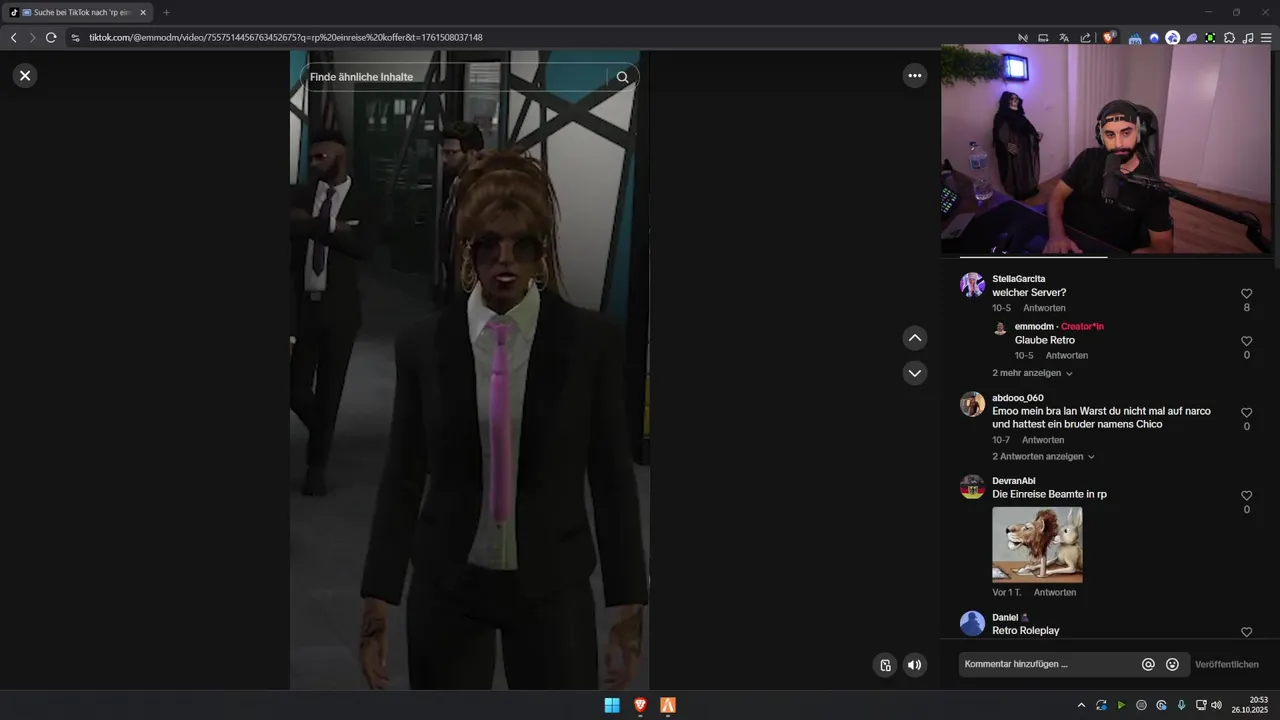This screenshot has width=1280, height=720.
Task: Show hidden system tray icons
Action: (x=1081, y=705)
